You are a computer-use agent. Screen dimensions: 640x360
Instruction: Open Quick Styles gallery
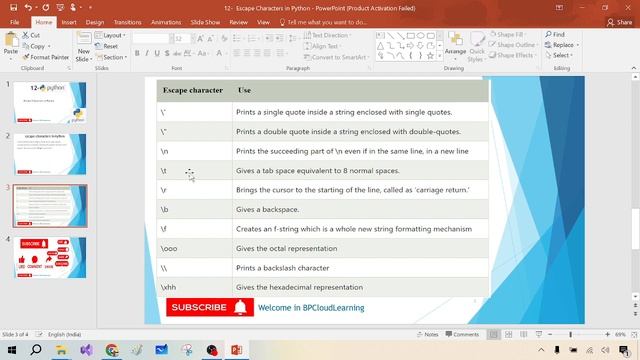click(x=477, y=47)
